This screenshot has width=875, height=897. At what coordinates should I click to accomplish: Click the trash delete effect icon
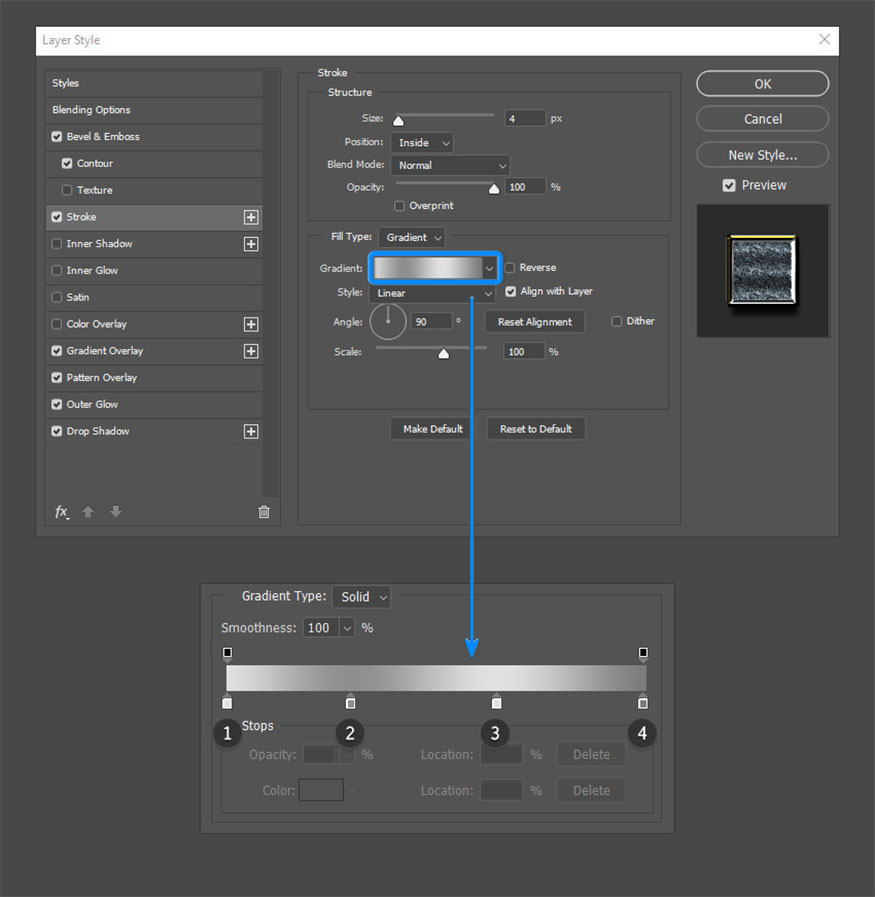coord(264,512)
